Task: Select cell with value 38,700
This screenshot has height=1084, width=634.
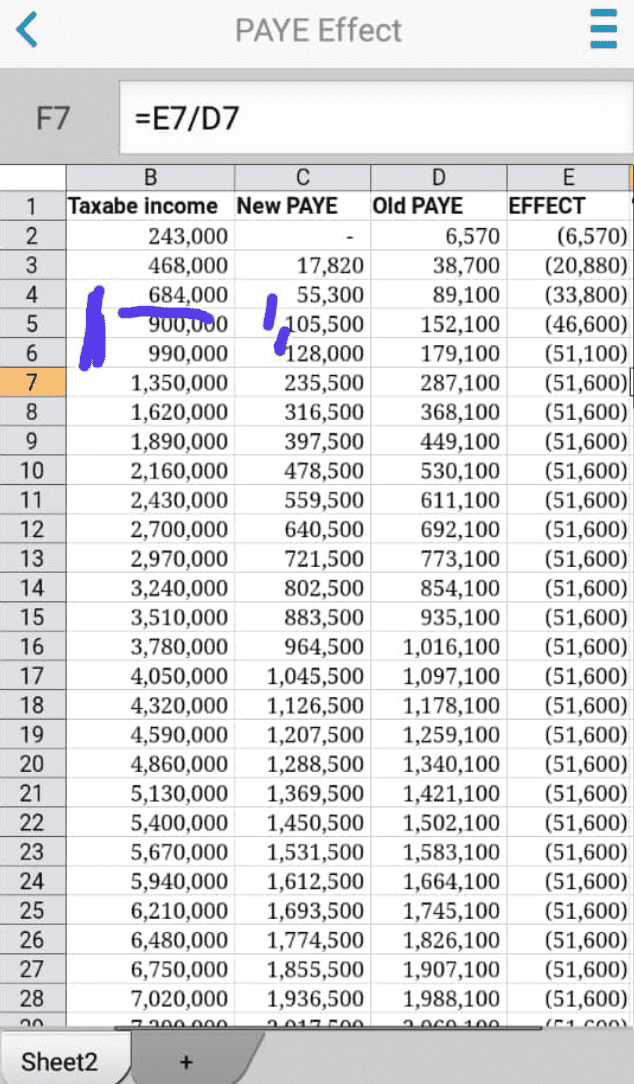Action: pos(438,265)
